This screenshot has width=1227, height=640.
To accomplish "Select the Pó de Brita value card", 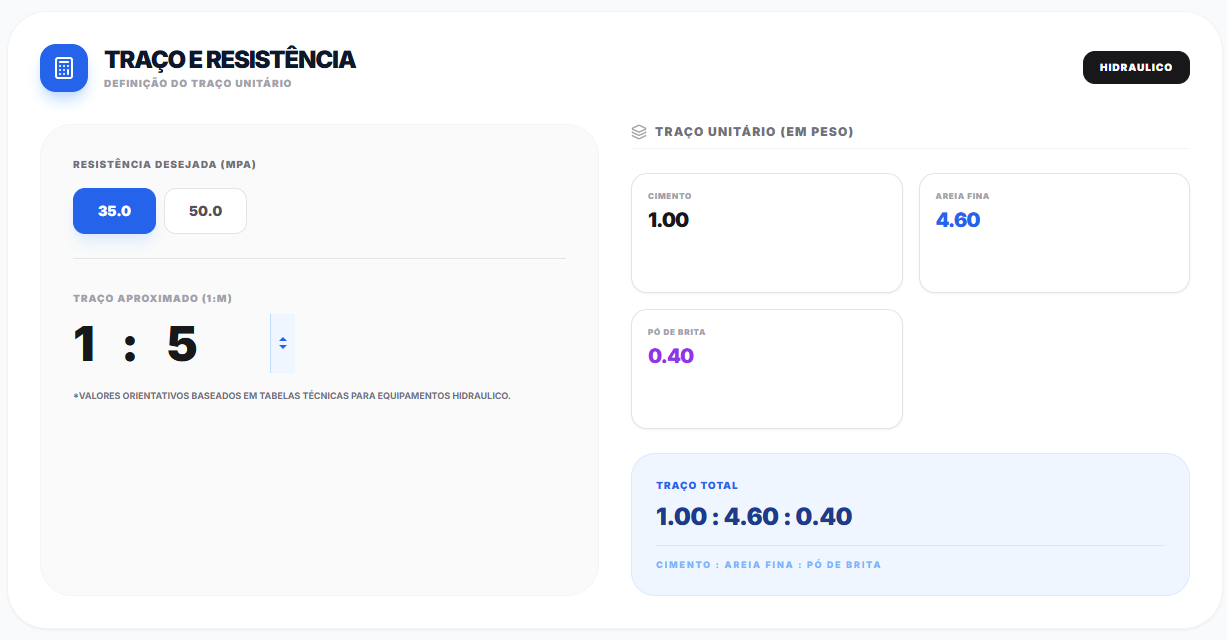I will coord(766,368).
